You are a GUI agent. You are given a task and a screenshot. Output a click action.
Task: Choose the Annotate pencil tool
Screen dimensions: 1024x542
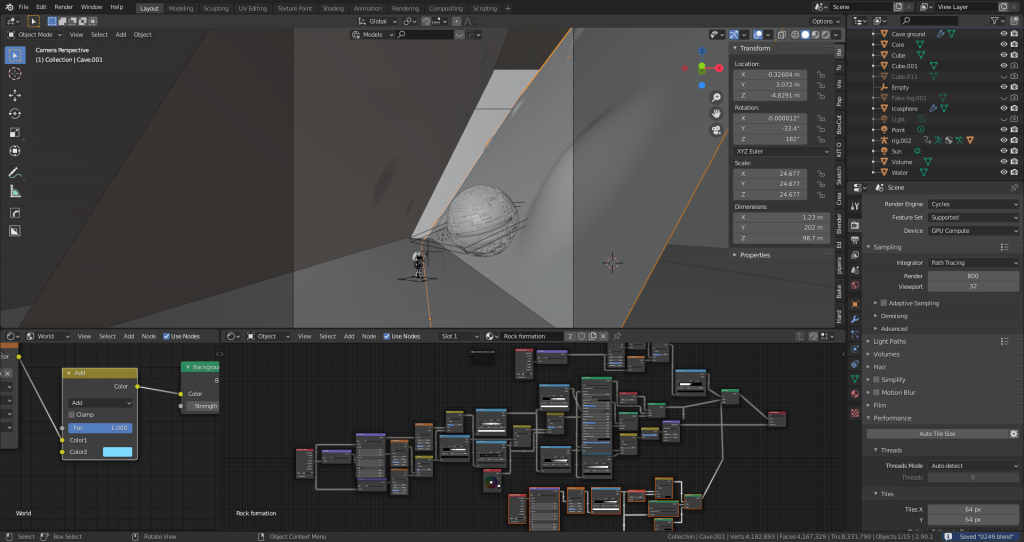coord(15,172)
